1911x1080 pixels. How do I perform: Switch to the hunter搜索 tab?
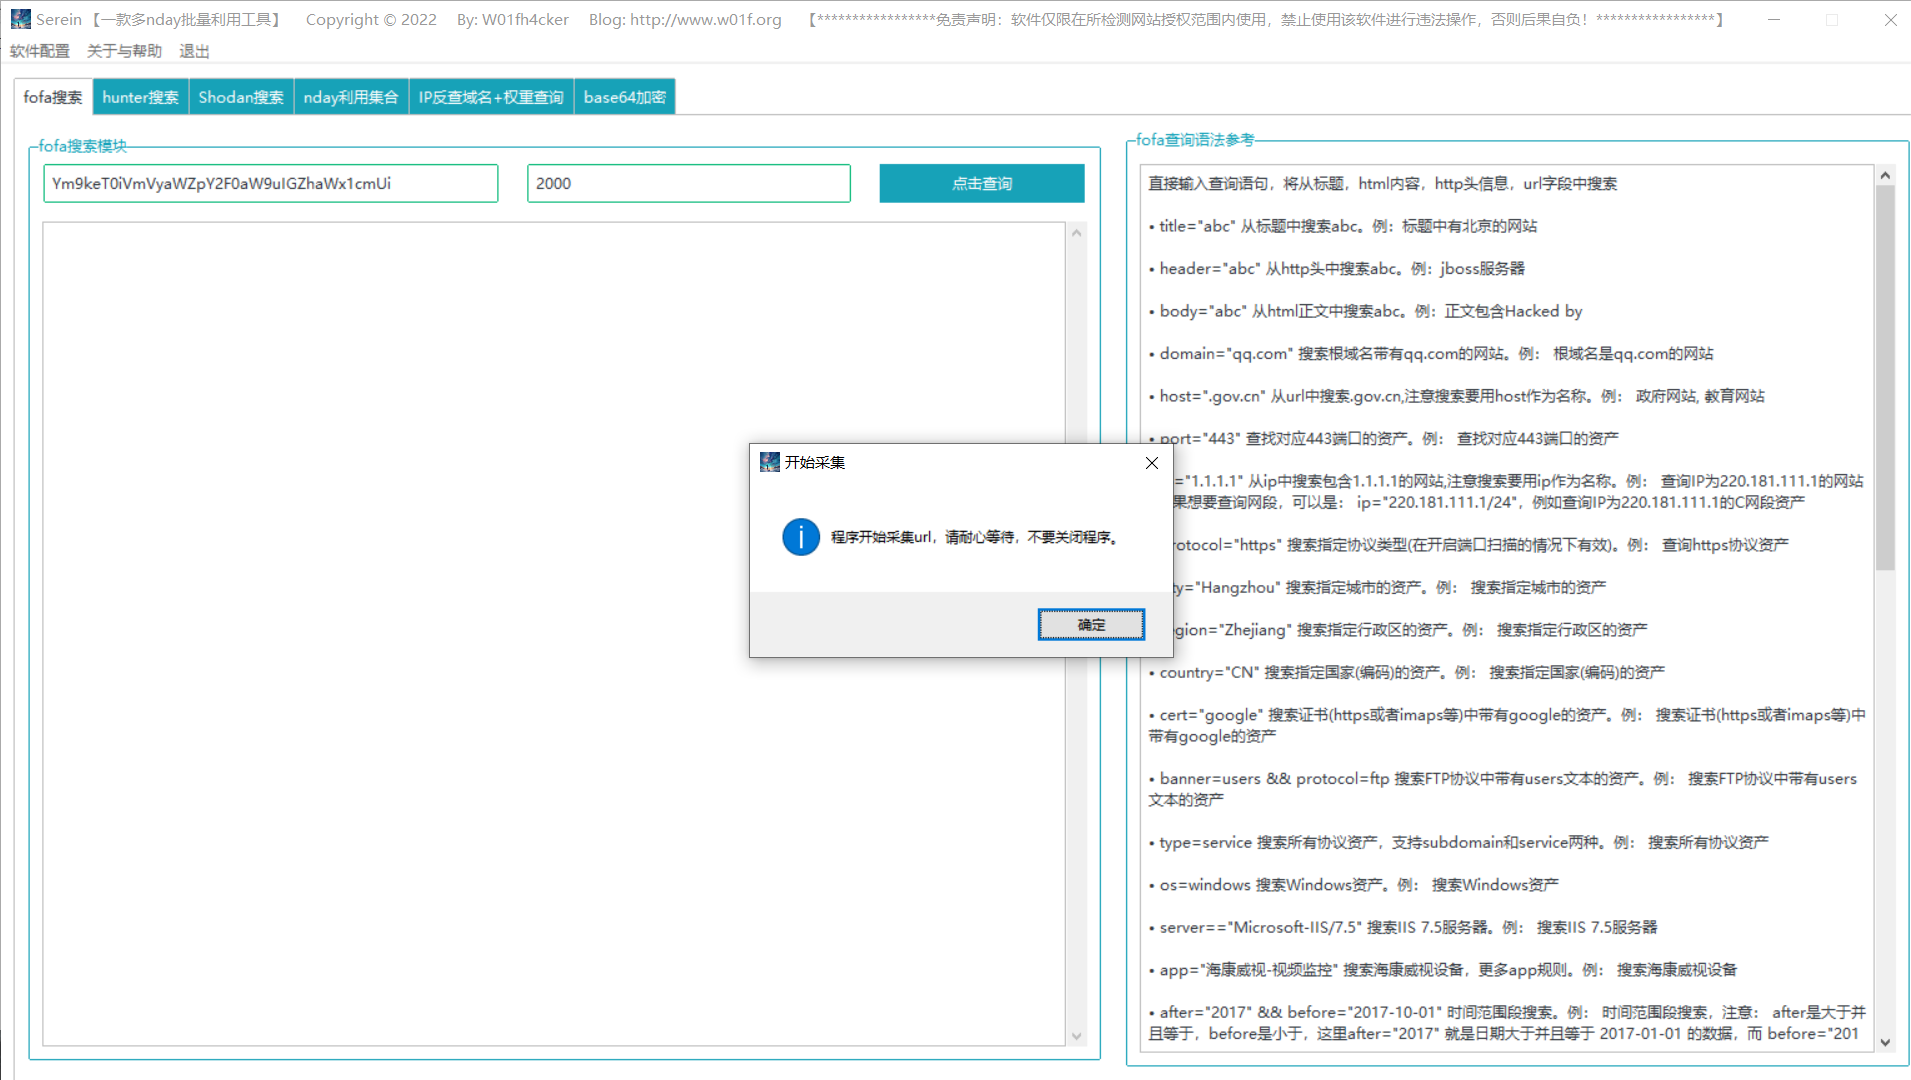[141, 97]
